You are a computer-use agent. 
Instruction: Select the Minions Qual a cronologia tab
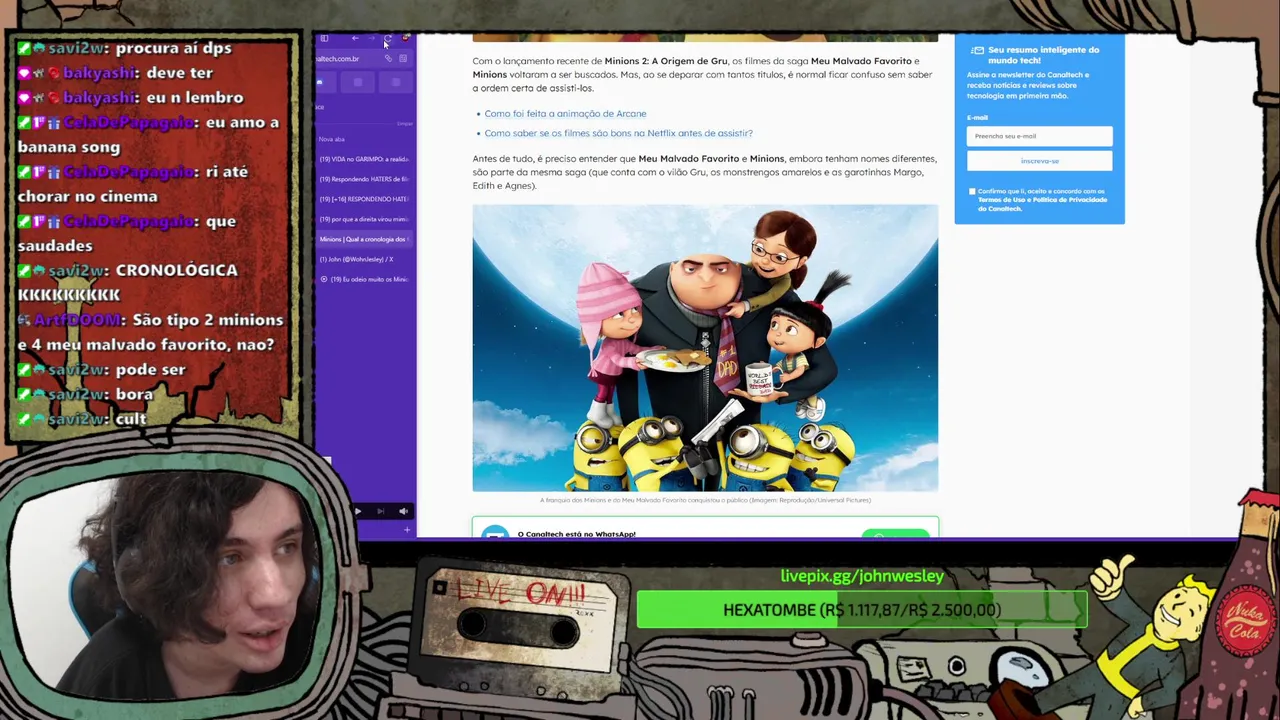[x=364, y=239]
